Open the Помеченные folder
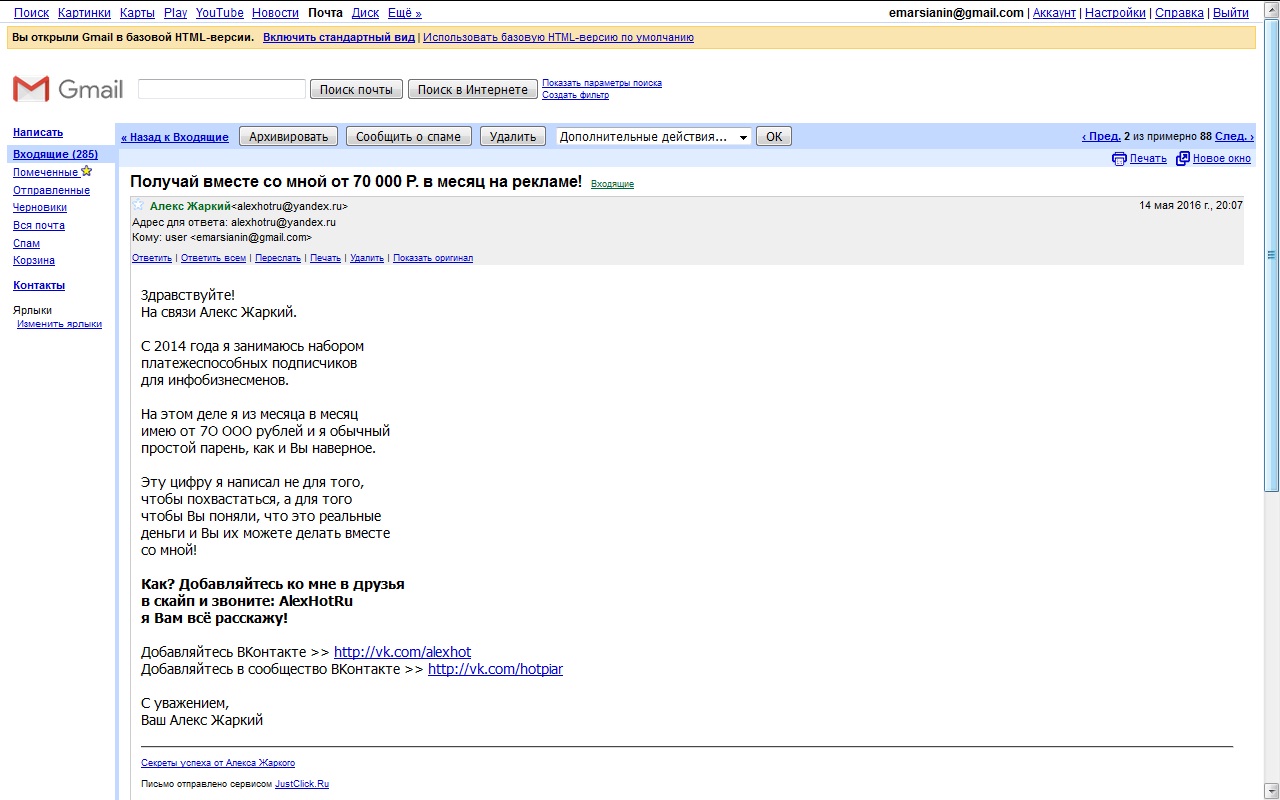The width and height of the screenshot is (1280, 800). [45, 172]
